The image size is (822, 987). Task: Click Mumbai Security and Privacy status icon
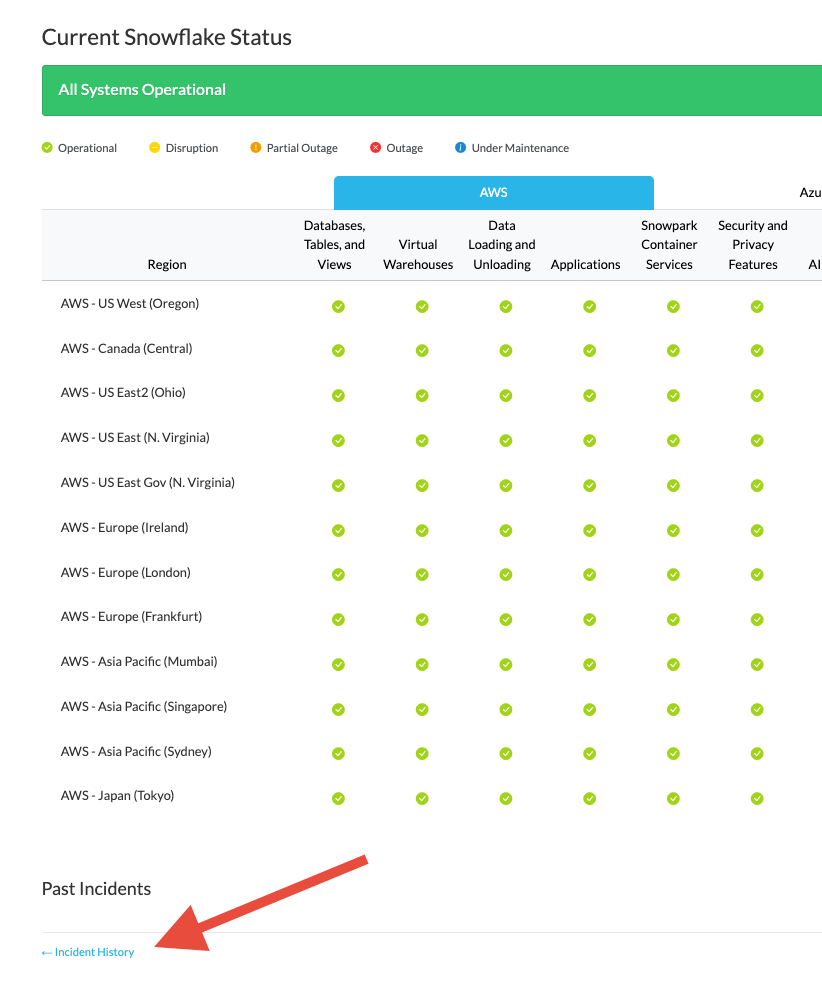click(x=757, y=665)
